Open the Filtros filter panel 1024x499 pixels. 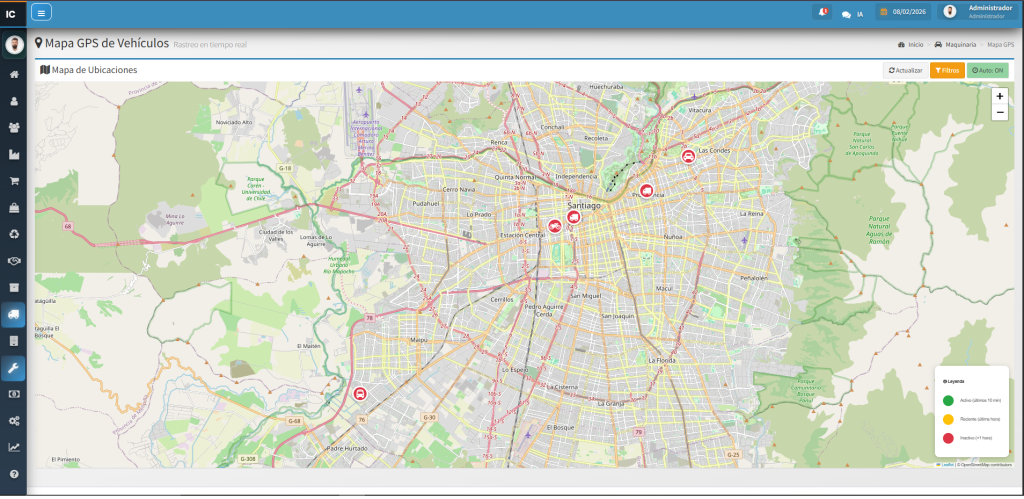(947, 71)
